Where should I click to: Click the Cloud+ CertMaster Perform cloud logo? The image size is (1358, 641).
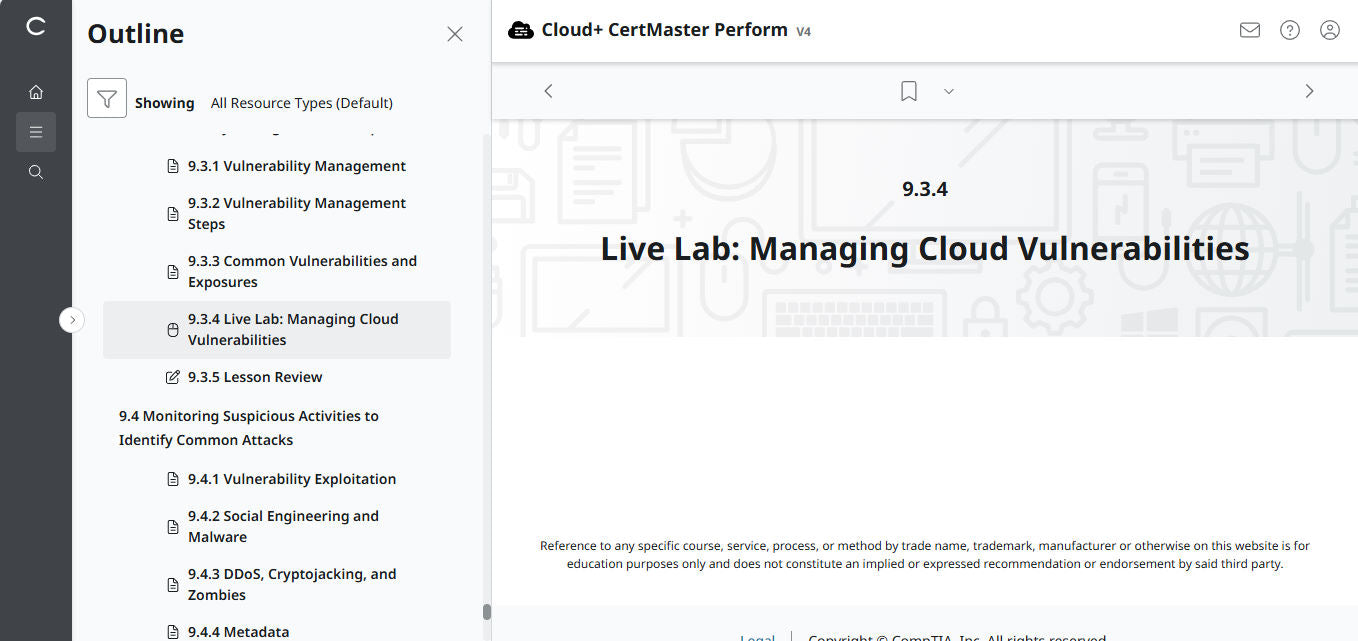521,29
